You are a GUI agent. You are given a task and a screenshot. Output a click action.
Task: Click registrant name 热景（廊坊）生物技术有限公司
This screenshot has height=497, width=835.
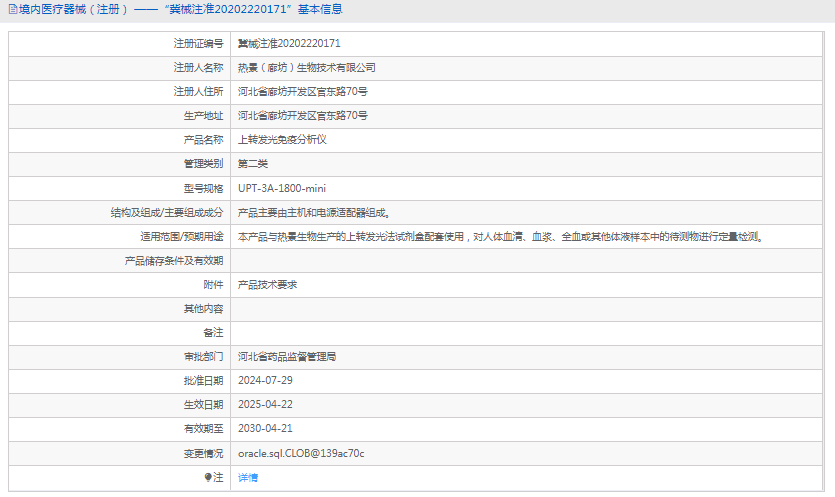click(307, 68)
